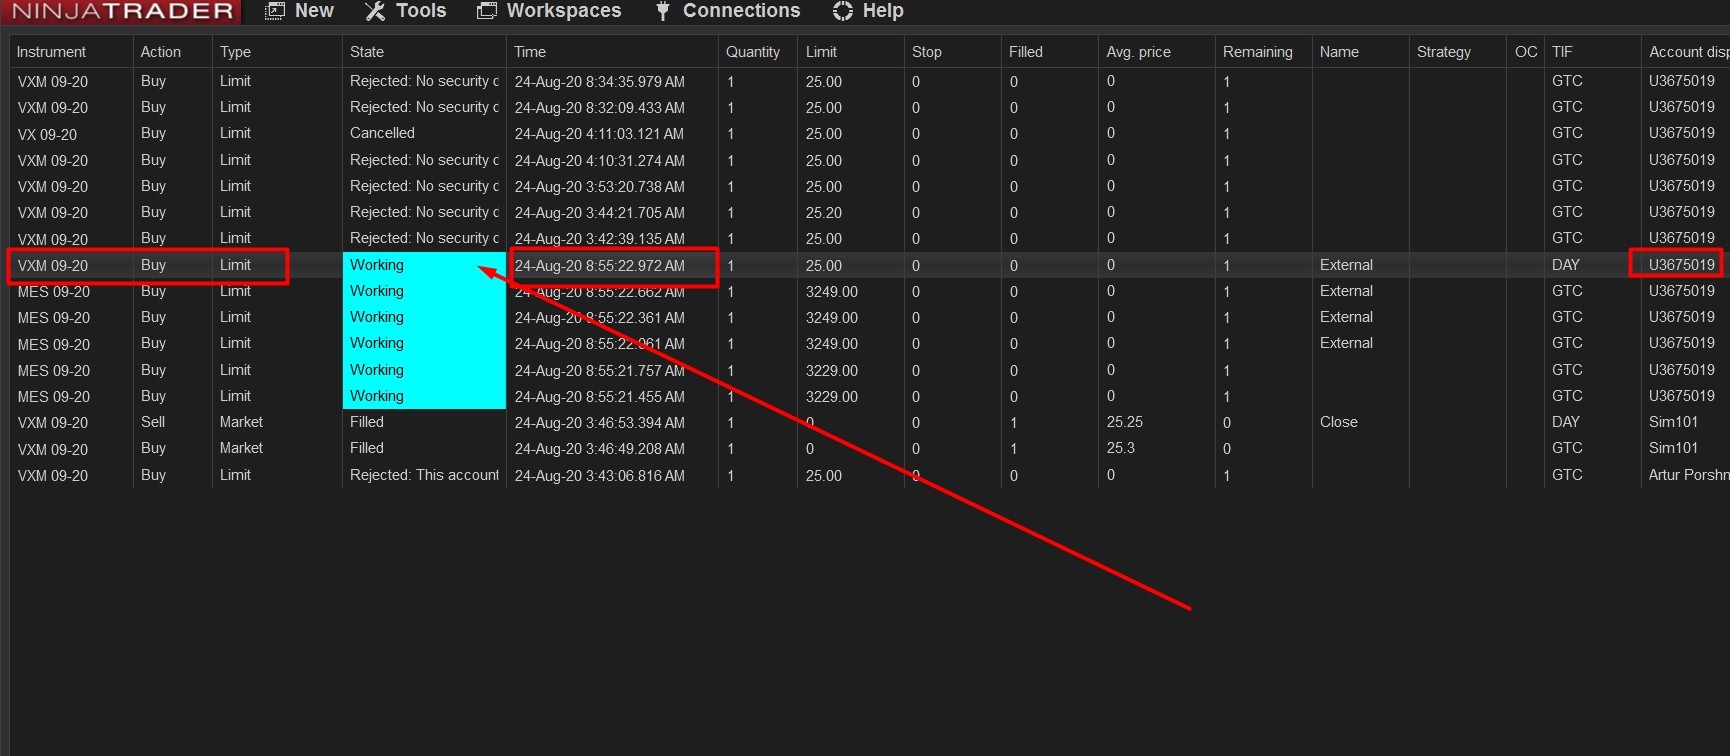Image resolution: width=1730 pixels, height=756 pixels.
Task: Open the Workspaces menu
Action: 549,11
